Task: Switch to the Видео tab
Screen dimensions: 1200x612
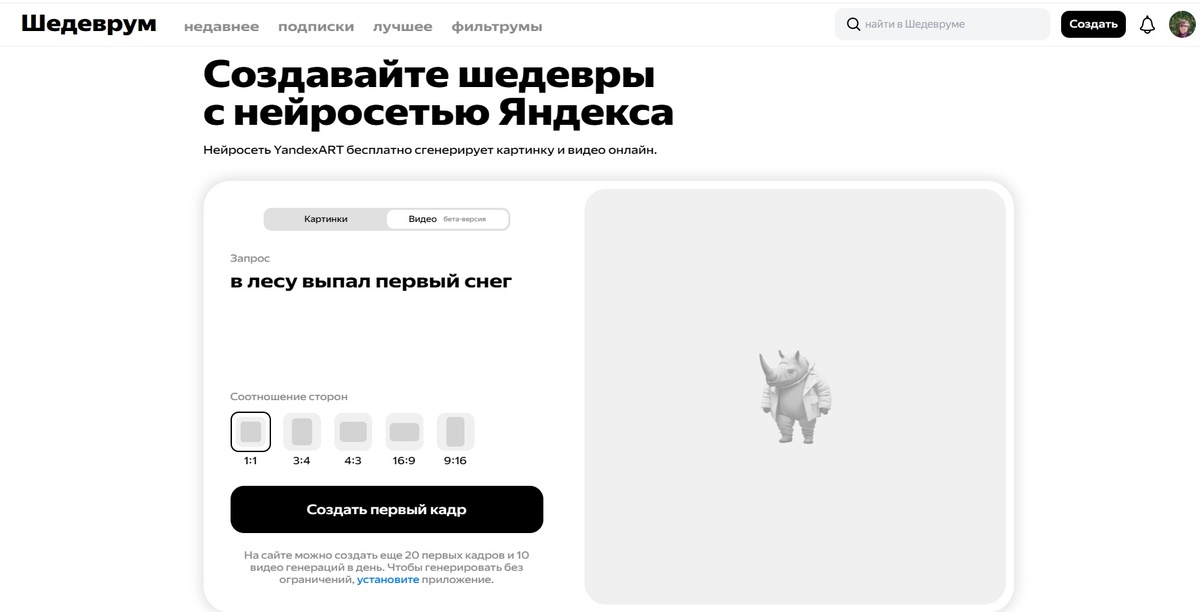Action: pyautogui.click(x=421, y=218)
